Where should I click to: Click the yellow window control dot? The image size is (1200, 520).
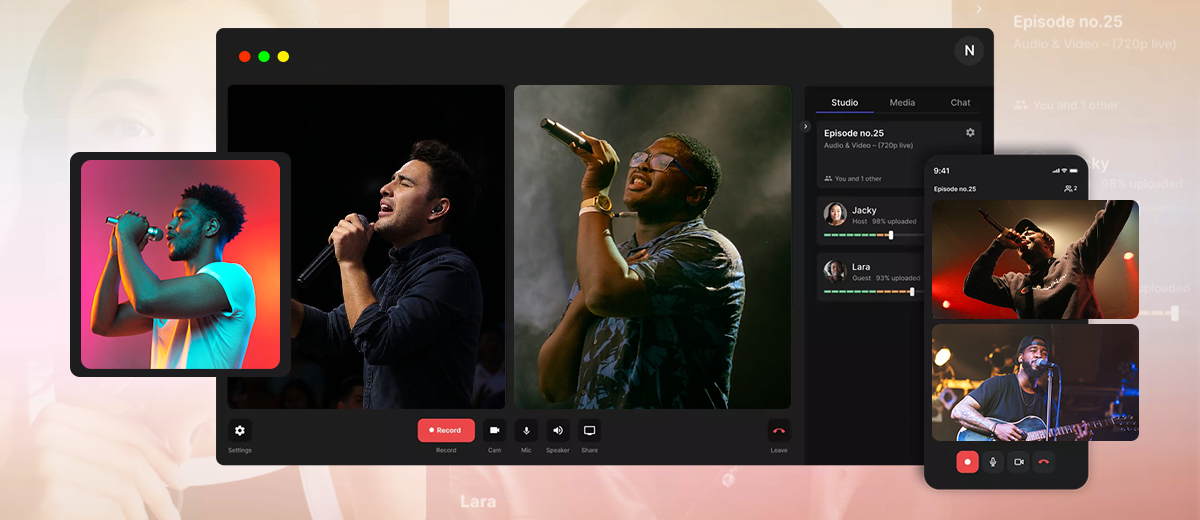(283, 57)
